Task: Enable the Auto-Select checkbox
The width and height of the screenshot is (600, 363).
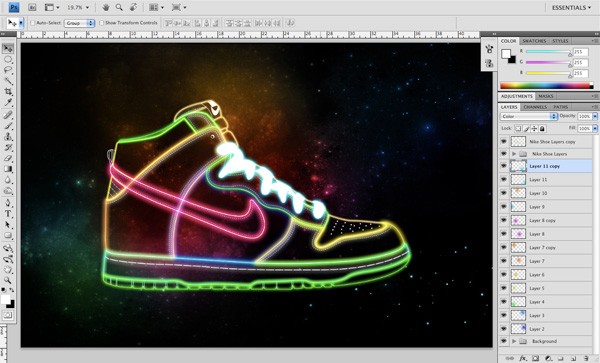Action: (33, 23)
